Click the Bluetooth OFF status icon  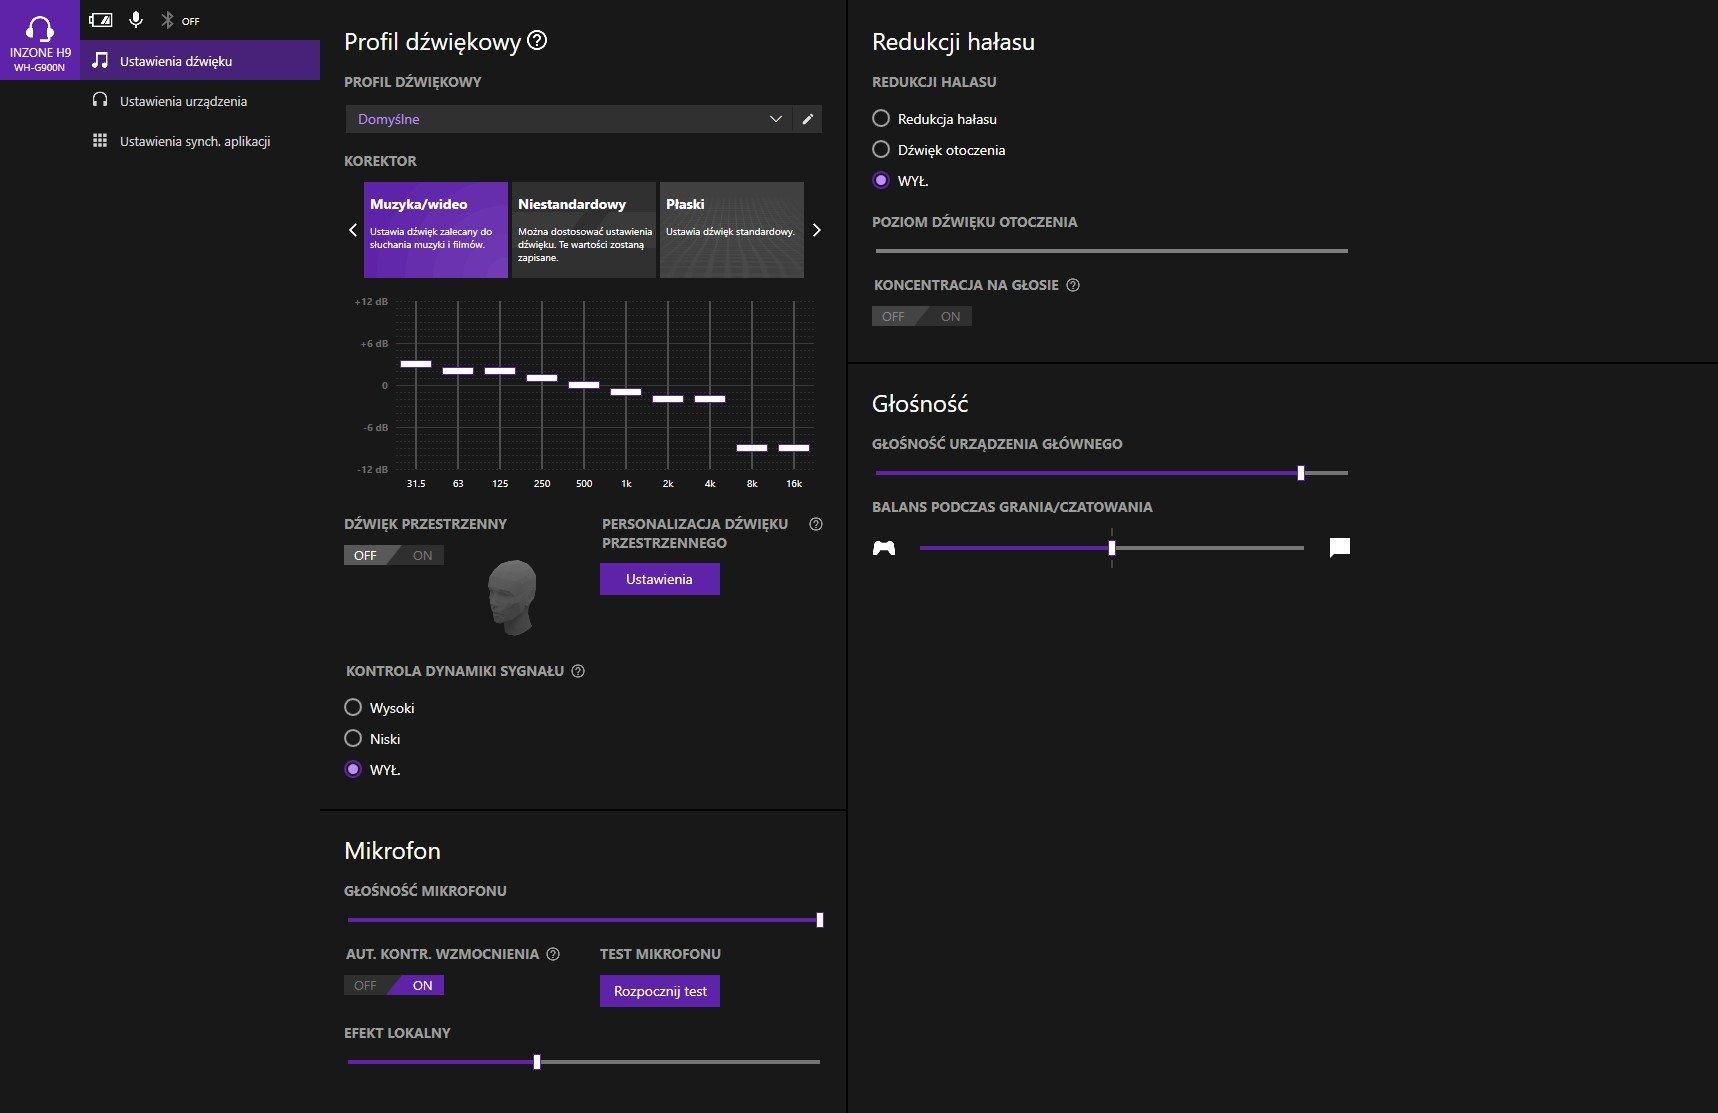168,20
